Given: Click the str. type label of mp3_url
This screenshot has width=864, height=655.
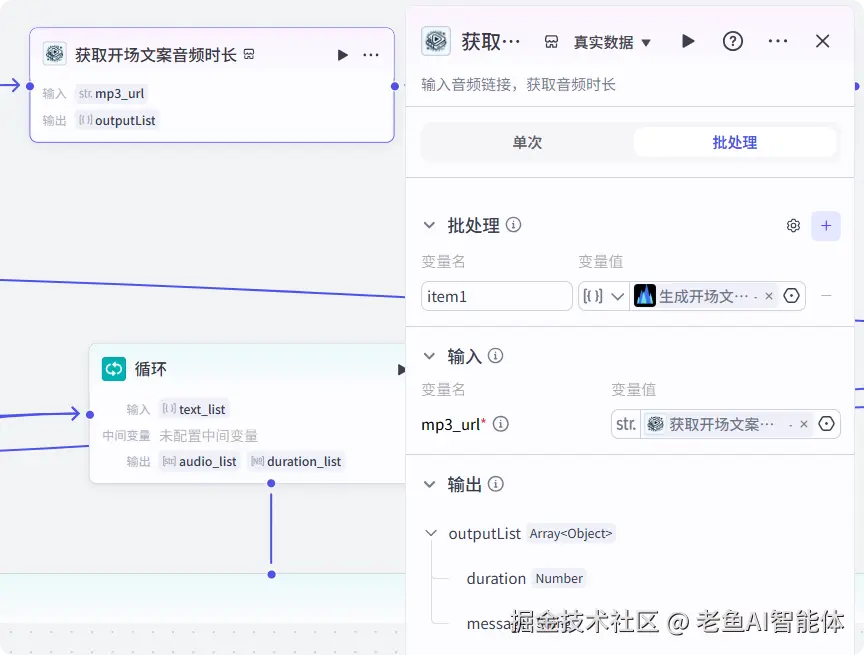Looking at the screenshot, I should click(626, 424).
